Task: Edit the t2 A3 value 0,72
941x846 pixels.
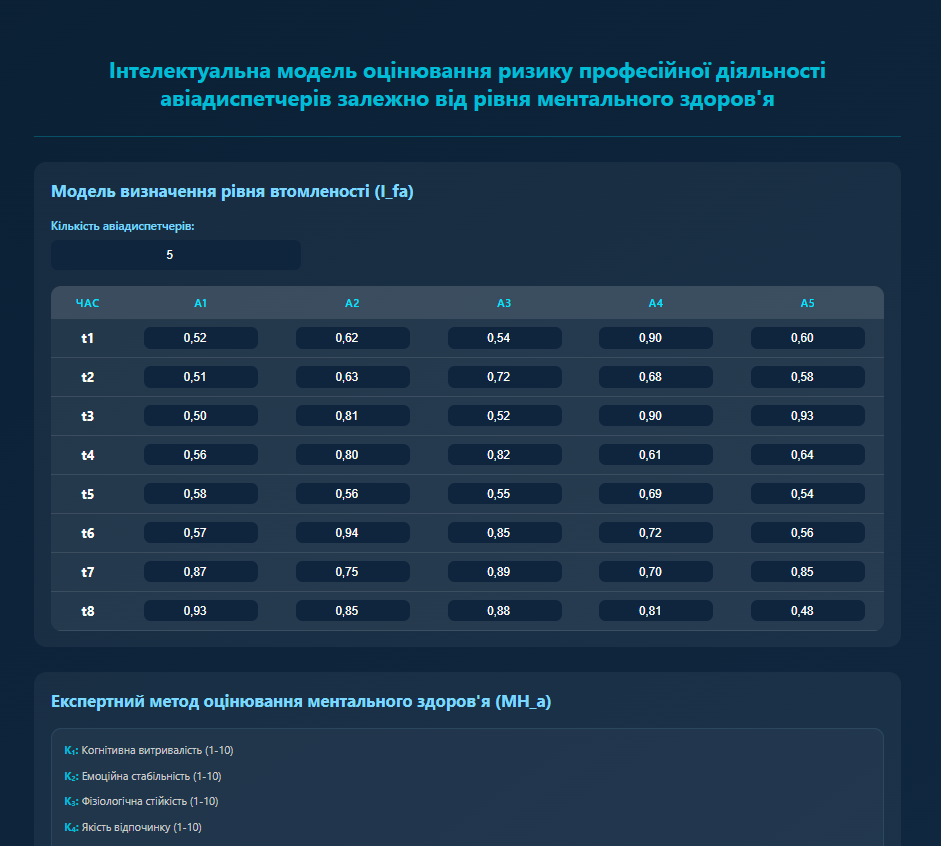Action: click(505, 377)
